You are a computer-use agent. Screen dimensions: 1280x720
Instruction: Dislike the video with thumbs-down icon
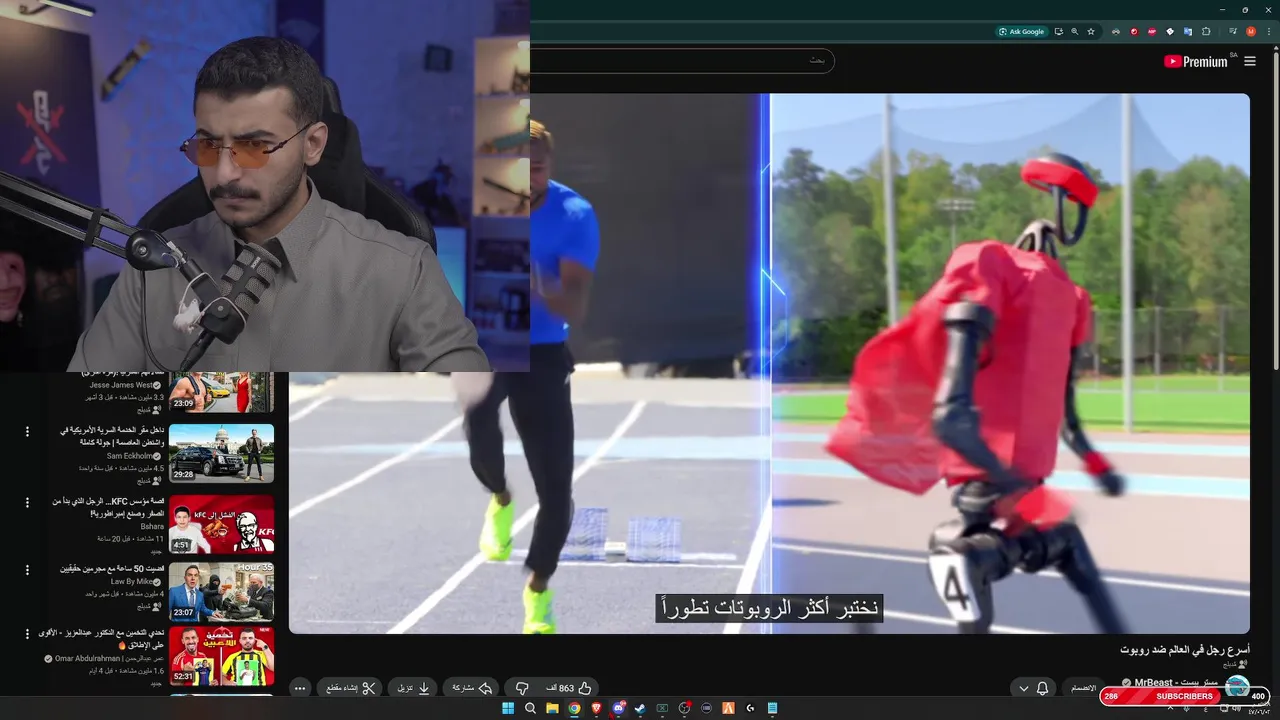coord(521,688)
